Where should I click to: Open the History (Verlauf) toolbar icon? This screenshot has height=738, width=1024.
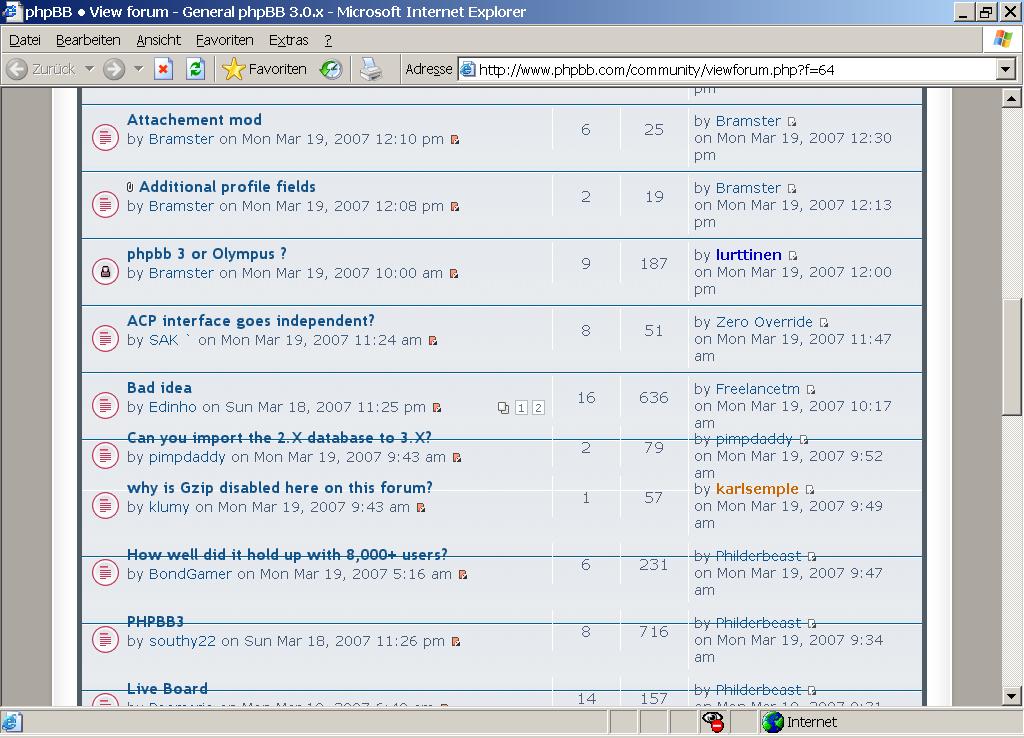click(330, 69)
